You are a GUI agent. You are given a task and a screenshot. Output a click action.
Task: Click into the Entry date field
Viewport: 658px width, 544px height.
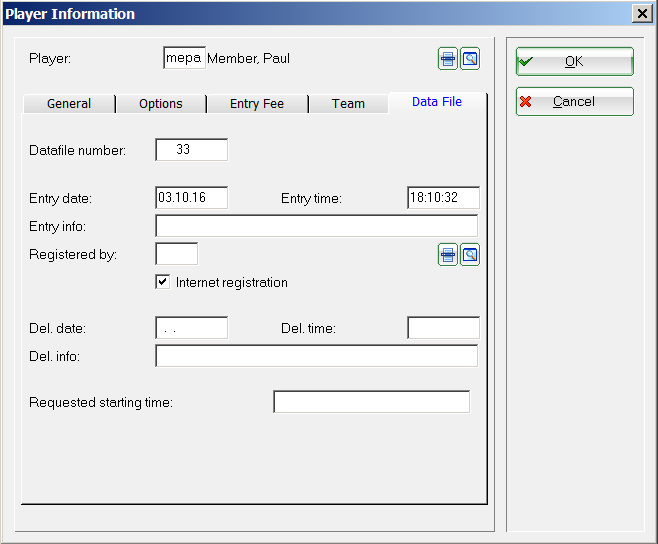(x=191, y=198)
